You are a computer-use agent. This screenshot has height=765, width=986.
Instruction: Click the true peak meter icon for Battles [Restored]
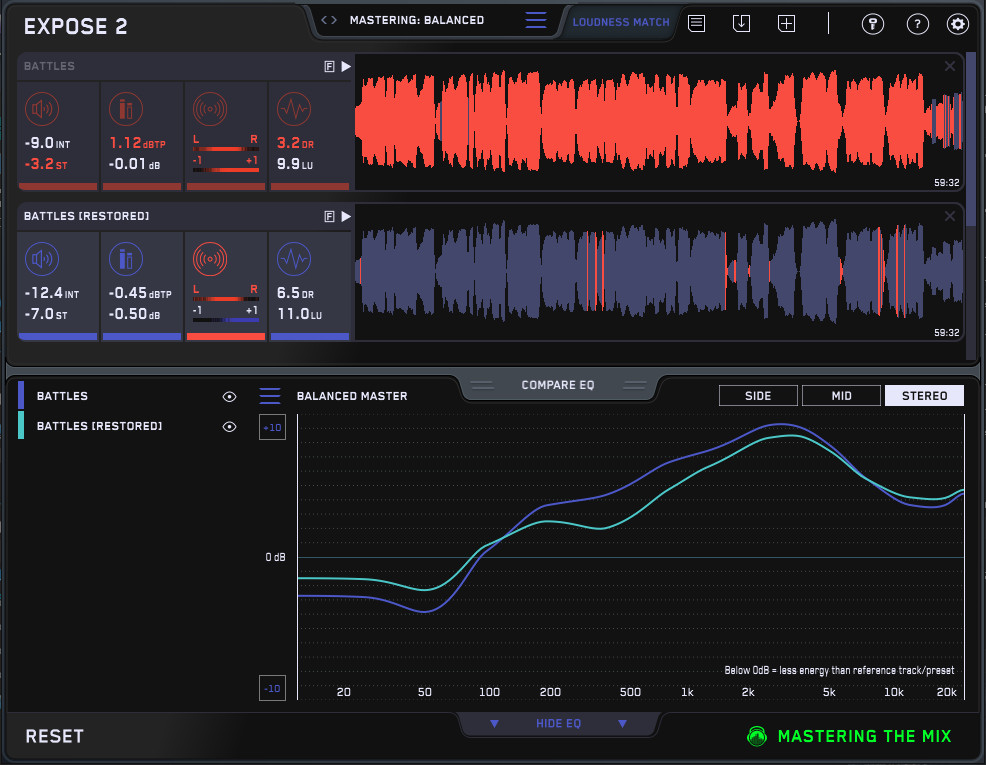[125, 260]
